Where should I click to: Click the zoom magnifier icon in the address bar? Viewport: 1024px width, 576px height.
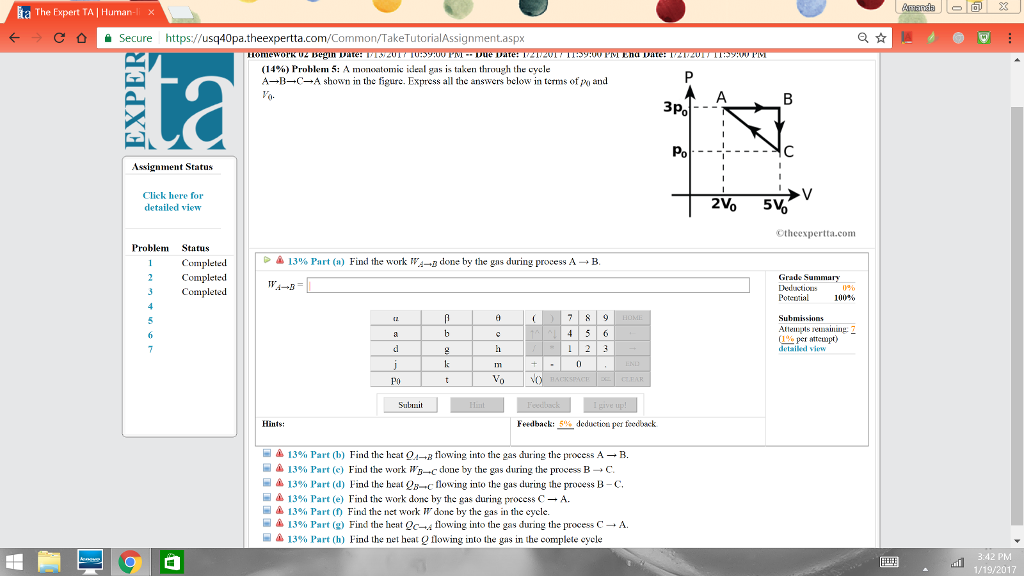coord(863,38)
